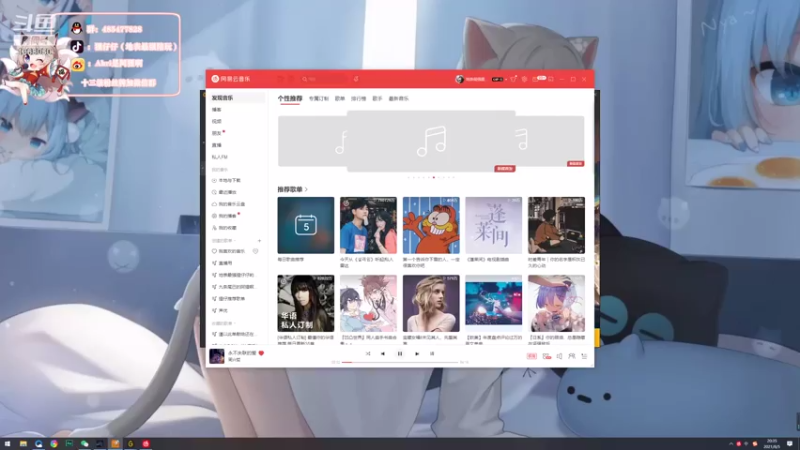The width and height of the screenshot is (800, 450).
Task: Open the purple-haired anime playlist cover
Action: pyautogui.click(x=556, y=303)
